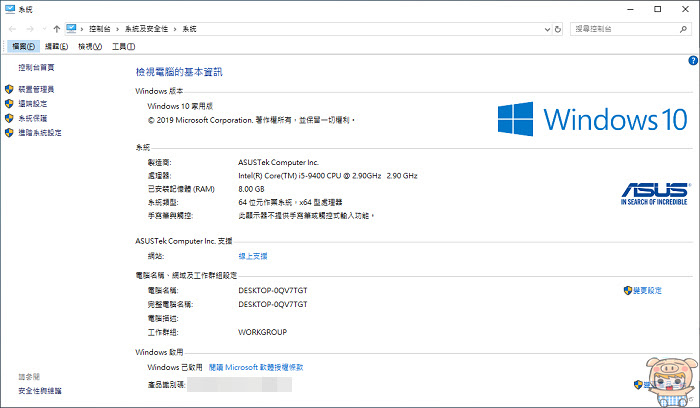Screen dimensions: 700x408
Task: Expand chevron before 控制台 breadcrumb
Action: (x=82, y=29)
